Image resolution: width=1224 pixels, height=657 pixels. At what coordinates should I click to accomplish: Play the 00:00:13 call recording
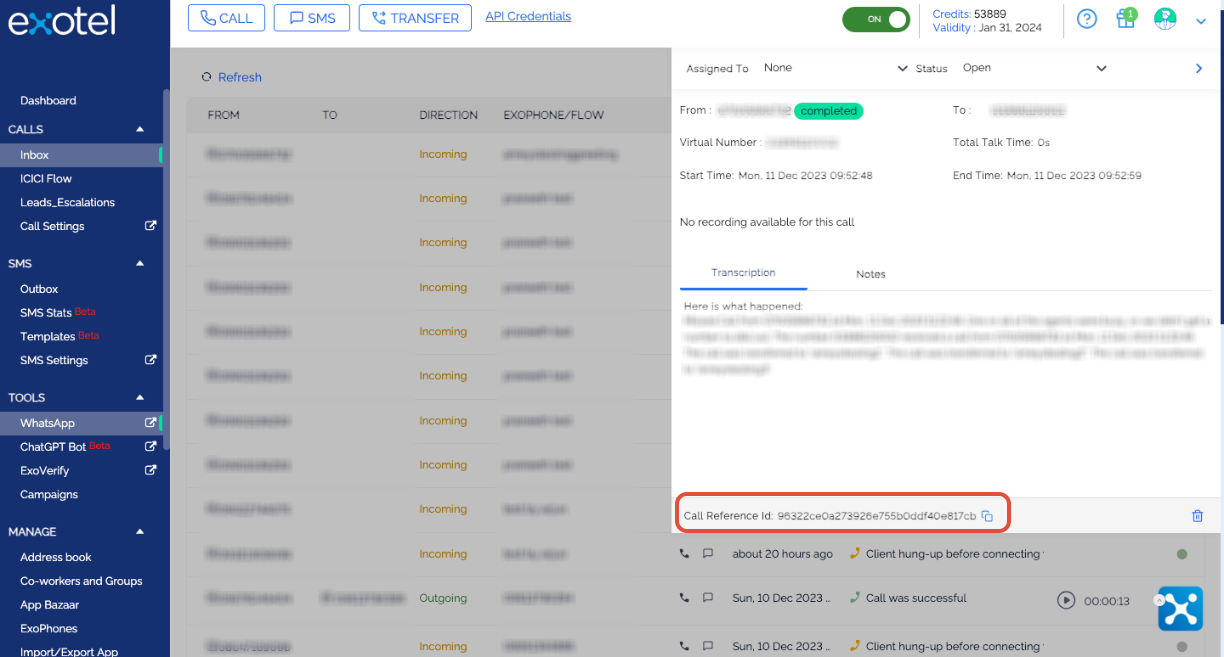(x=1066, y=600)
